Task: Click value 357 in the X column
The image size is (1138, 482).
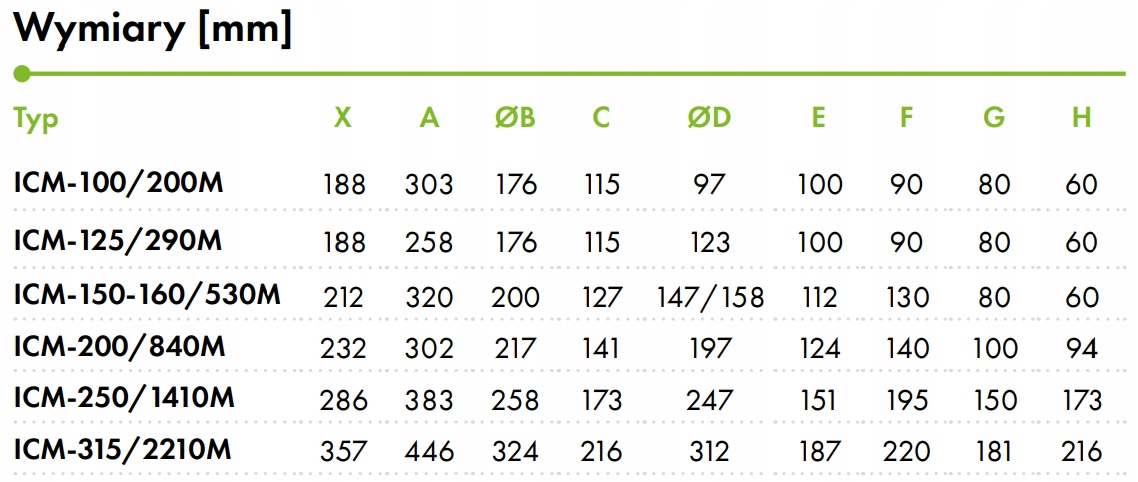Action: point(343,452)
